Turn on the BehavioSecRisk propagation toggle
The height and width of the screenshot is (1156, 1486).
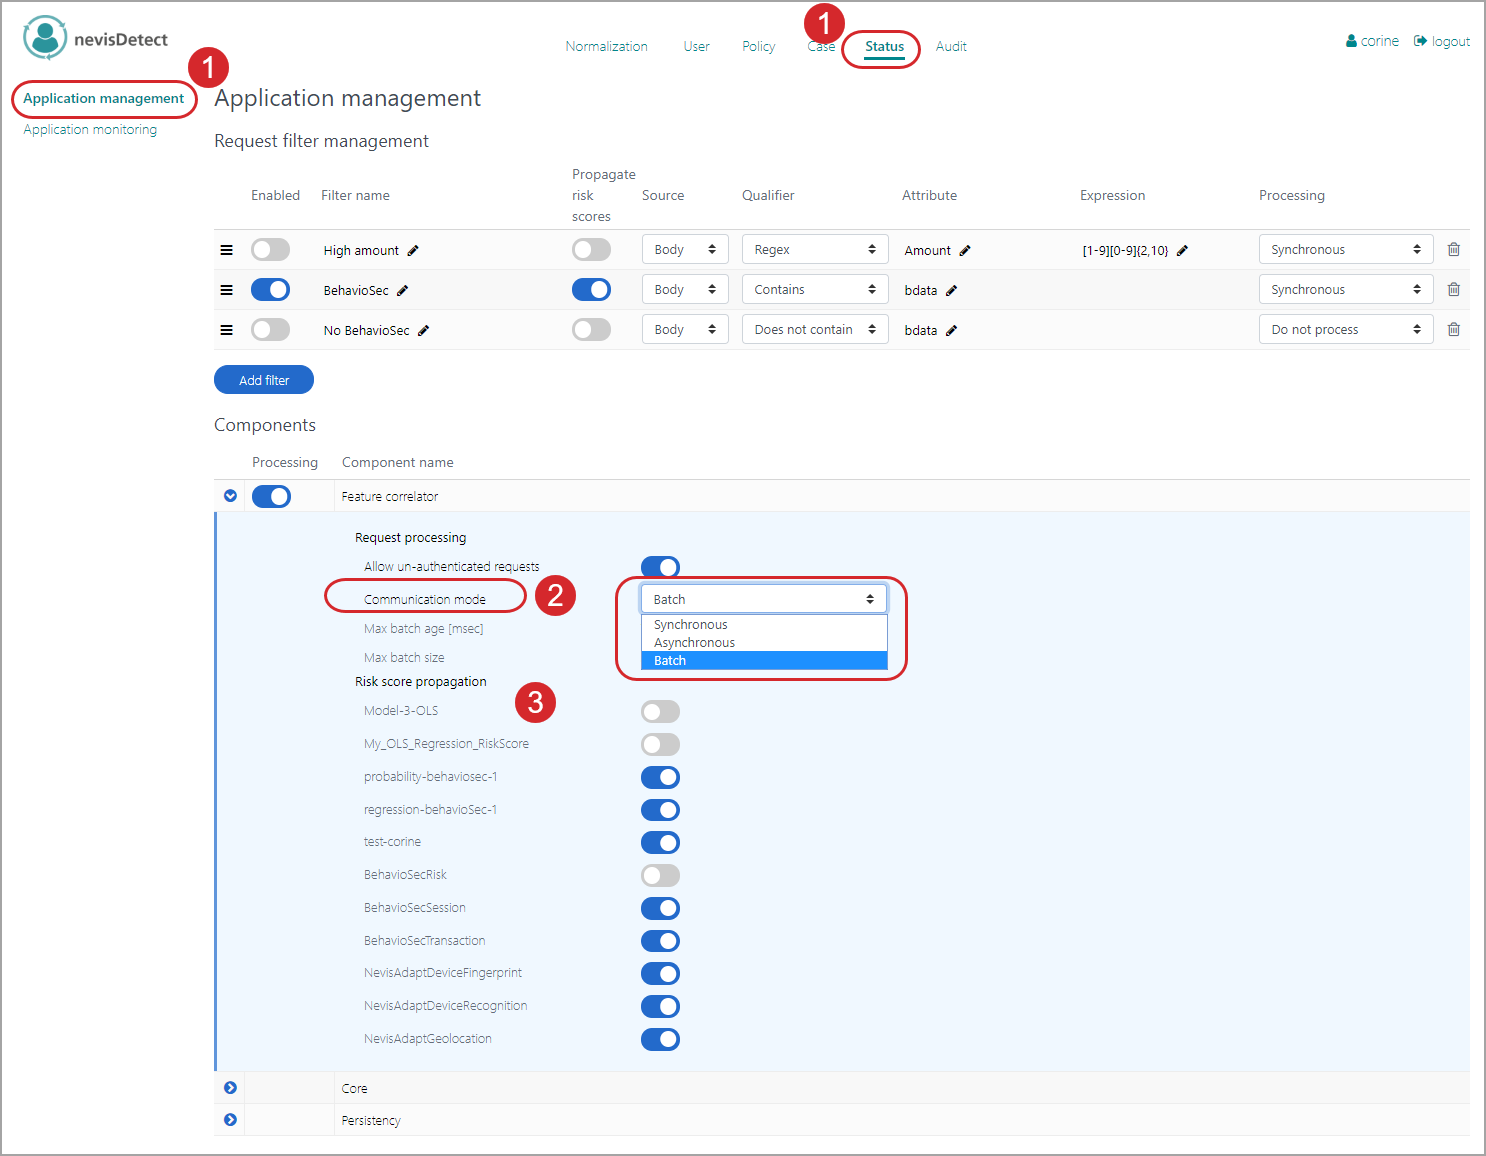click(660, 876)
